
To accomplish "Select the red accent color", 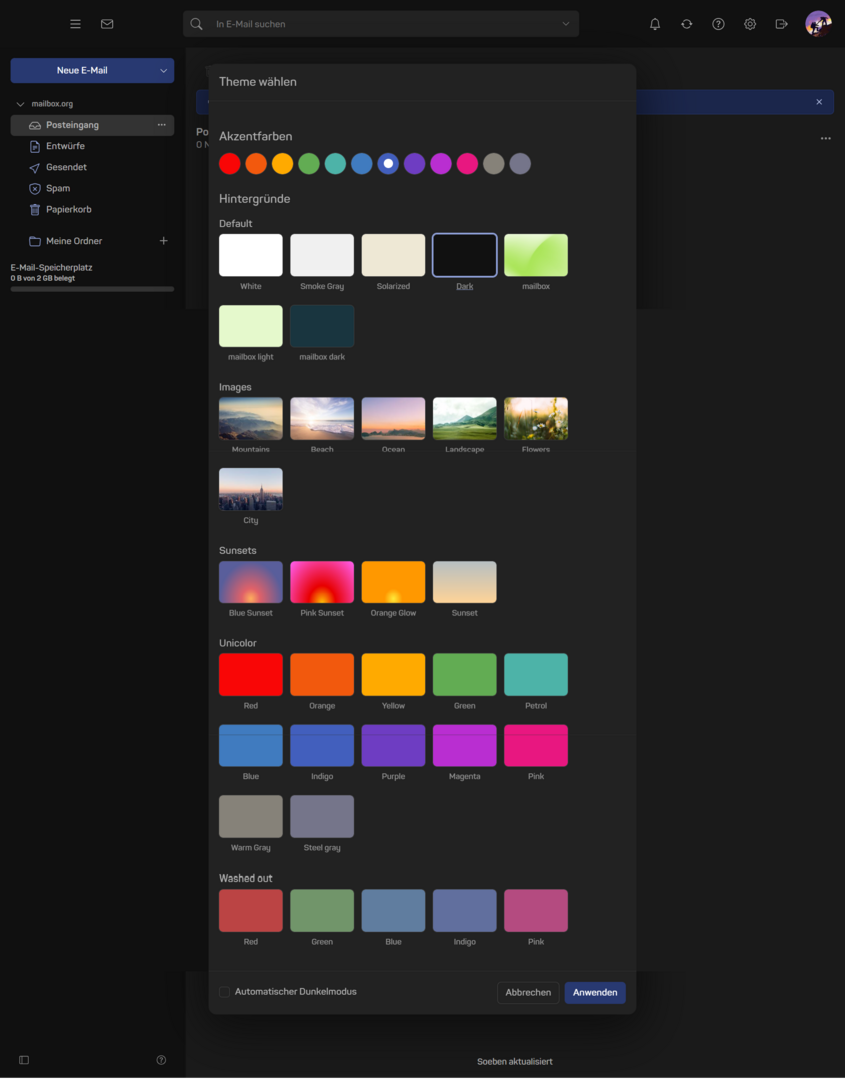I will (x=230, y=164).
